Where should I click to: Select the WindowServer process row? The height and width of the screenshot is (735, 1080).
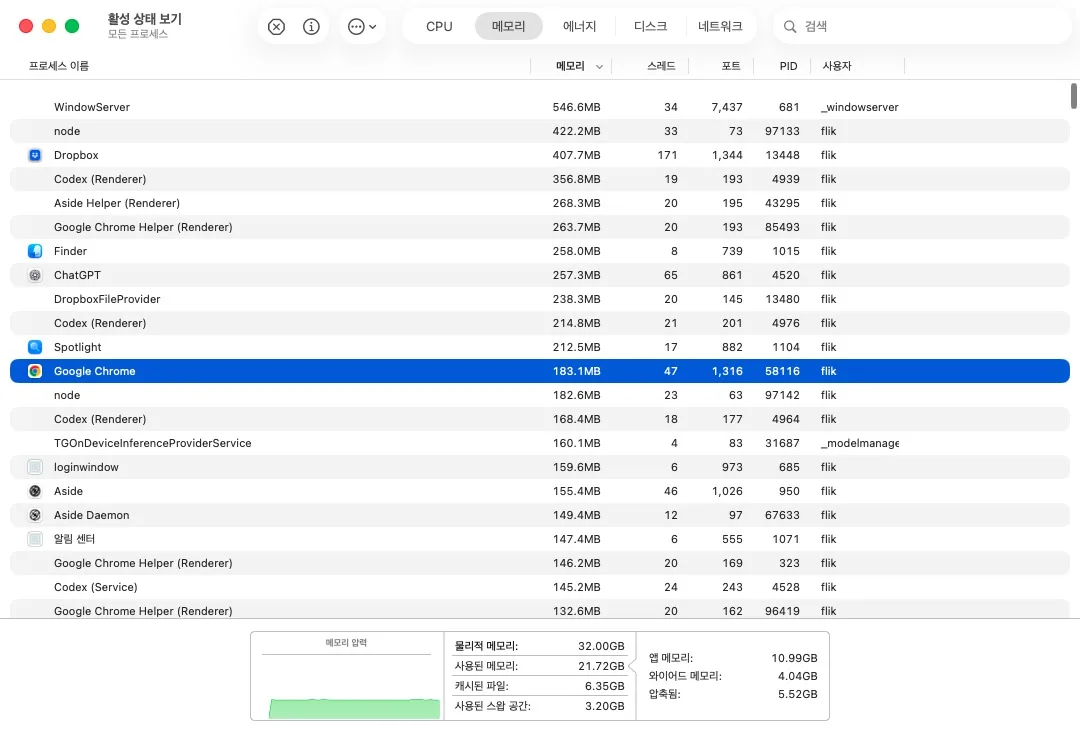point(539,107)
